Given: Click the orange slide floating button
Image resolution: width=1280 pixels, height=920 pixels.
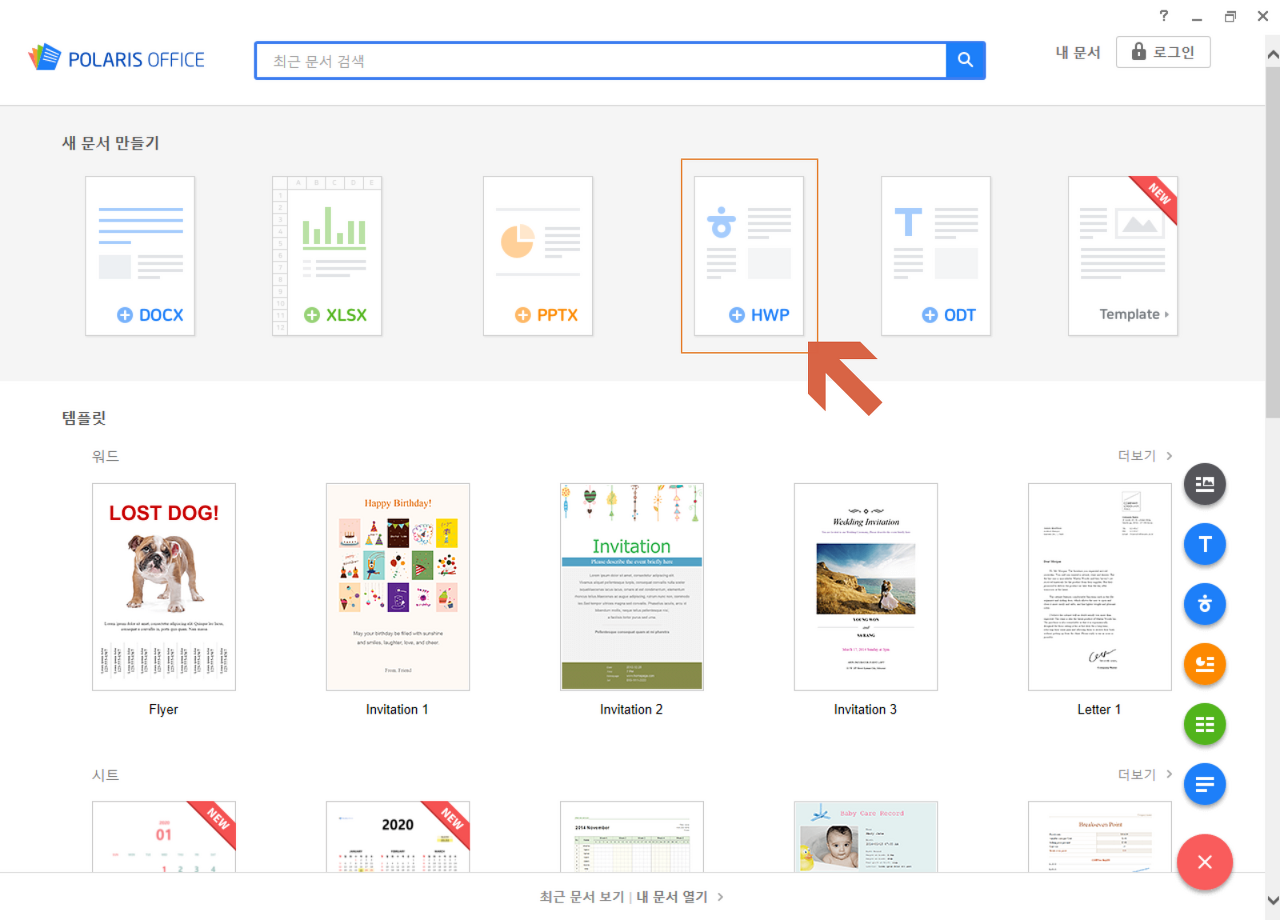Looking at the screenshot, I should point(1205,664).
